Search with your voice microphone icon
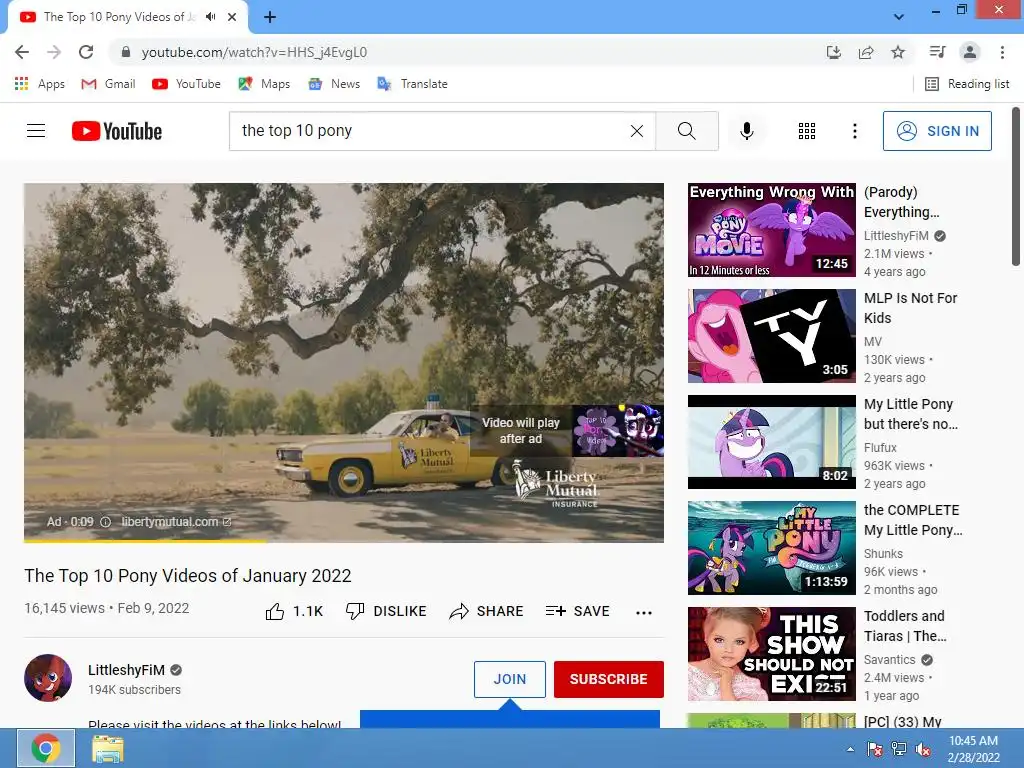Image resolution: width=1024 pixels, height=768 pixels. point(747,131)
